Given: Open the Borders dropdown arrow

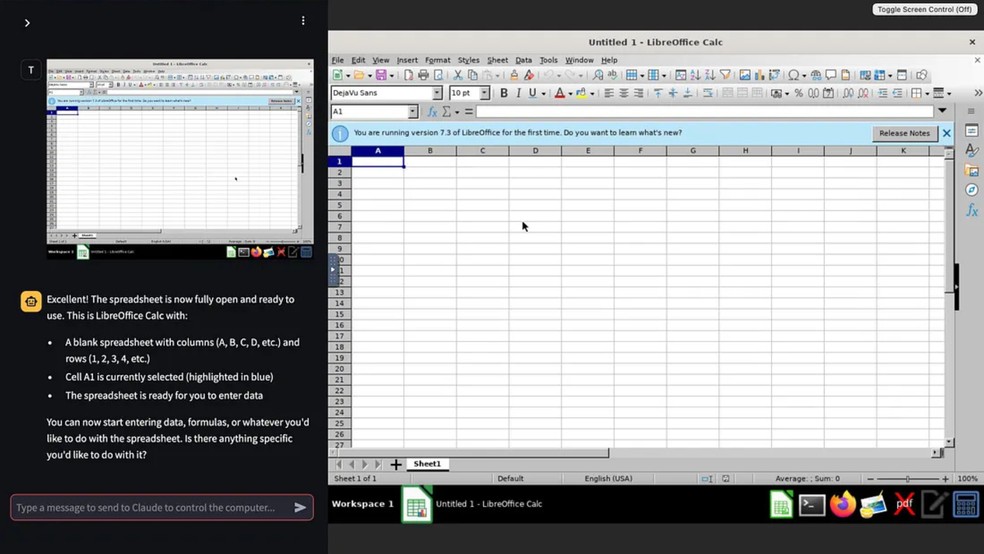Looking at the screenshot, I should point(928,93).
